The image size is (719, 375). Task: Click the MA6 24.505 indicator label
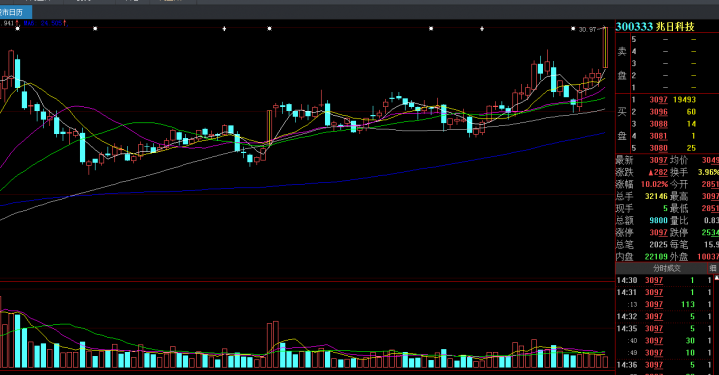click(x=43, y=23)
